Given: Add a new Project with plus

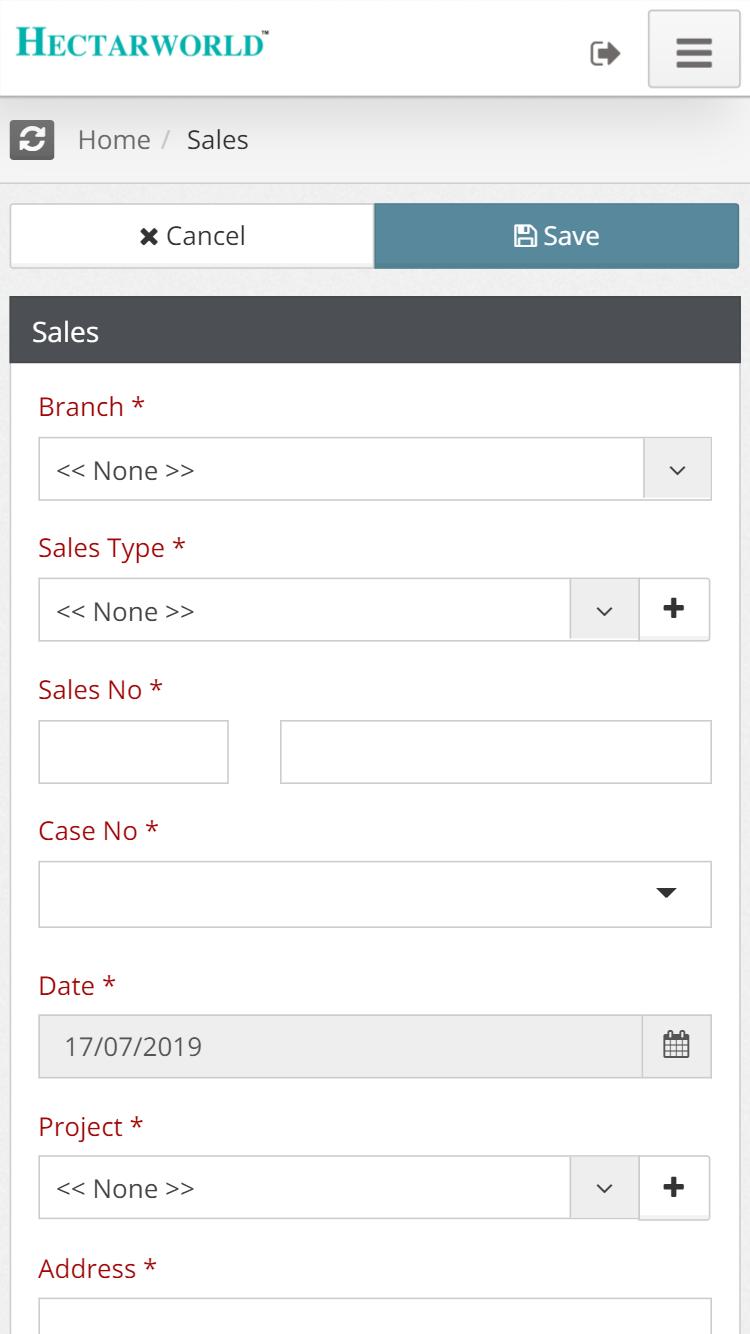Looking at the screenshot, I should click(x=674, y=1187).
